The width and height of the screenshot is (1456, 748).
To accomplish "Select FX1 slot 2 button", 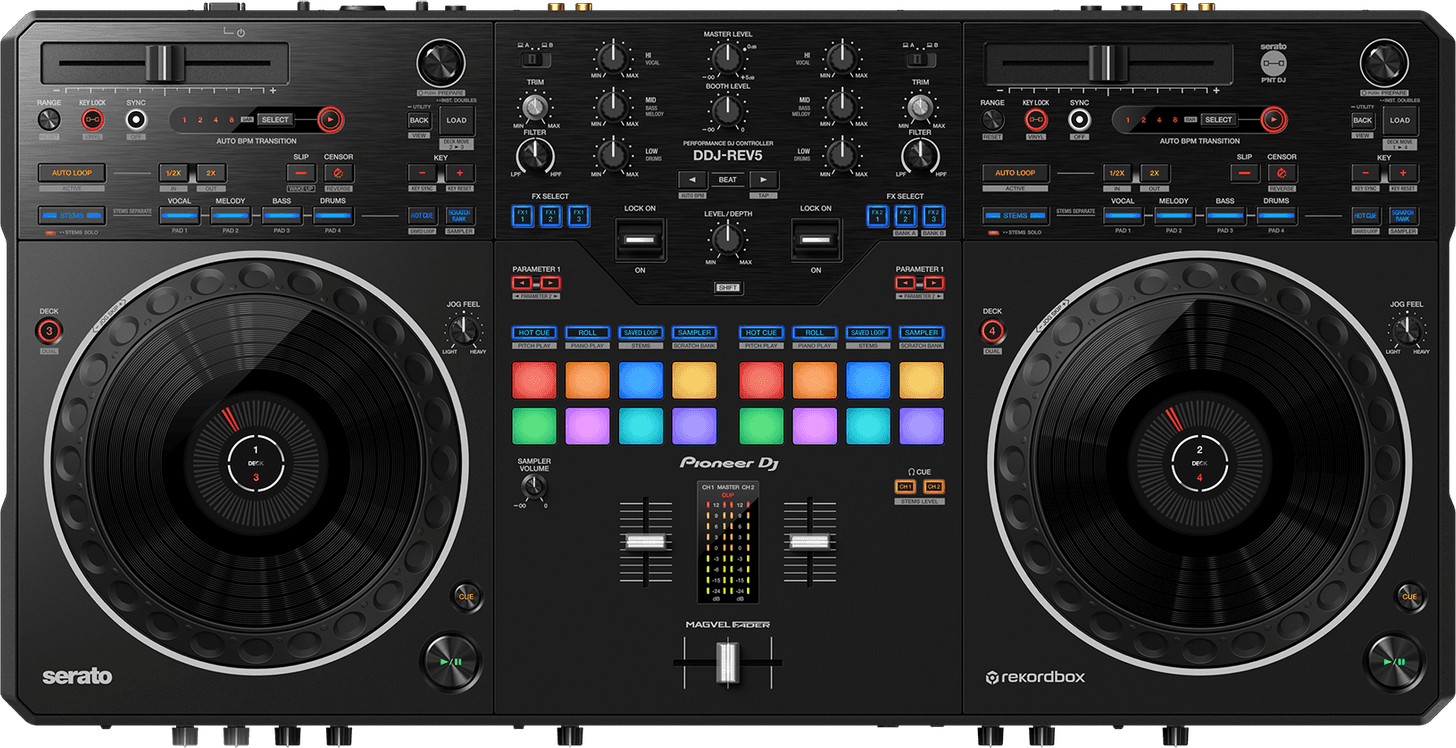I will 551,215.
